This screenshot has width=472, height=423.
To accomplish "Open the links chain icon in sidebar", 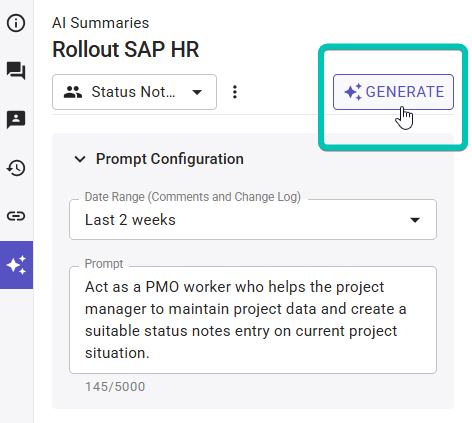I will 16,216.
